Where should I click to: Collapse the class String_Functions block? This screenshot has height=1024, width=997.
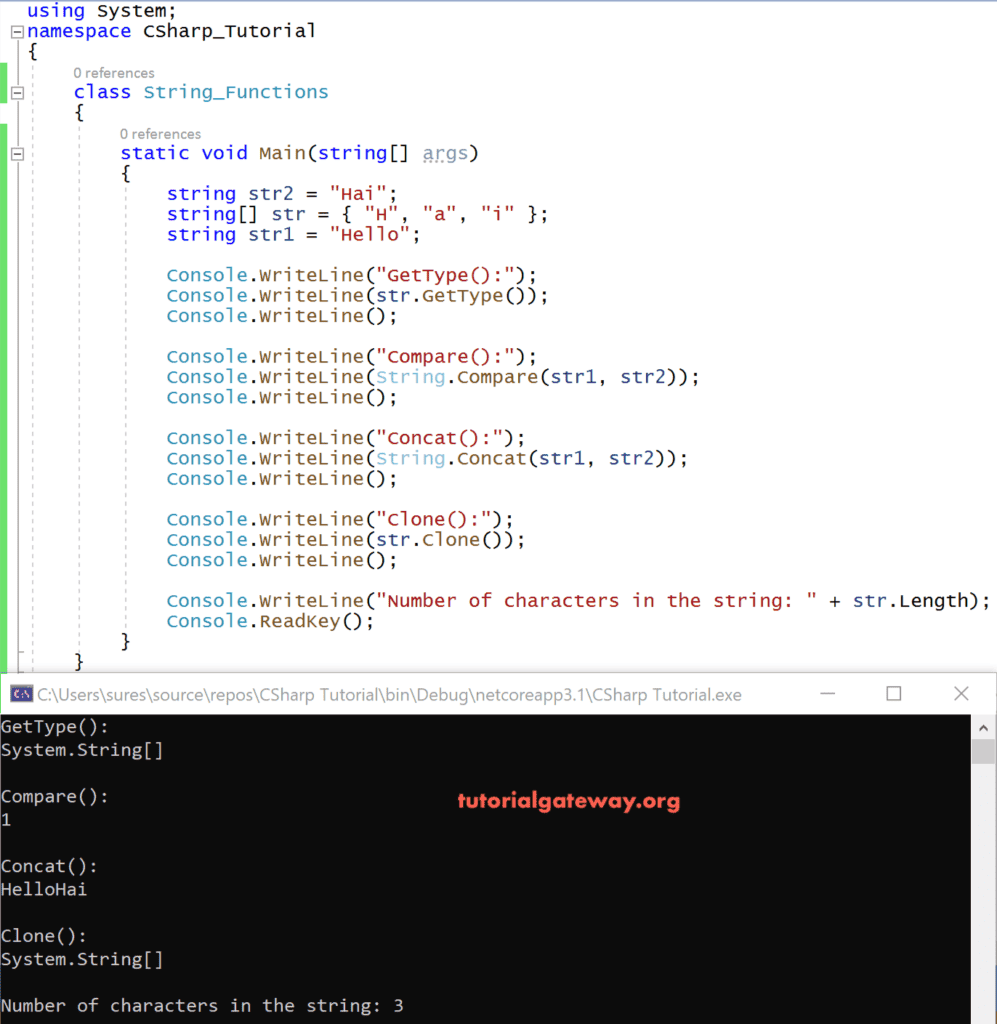(18, 93)
